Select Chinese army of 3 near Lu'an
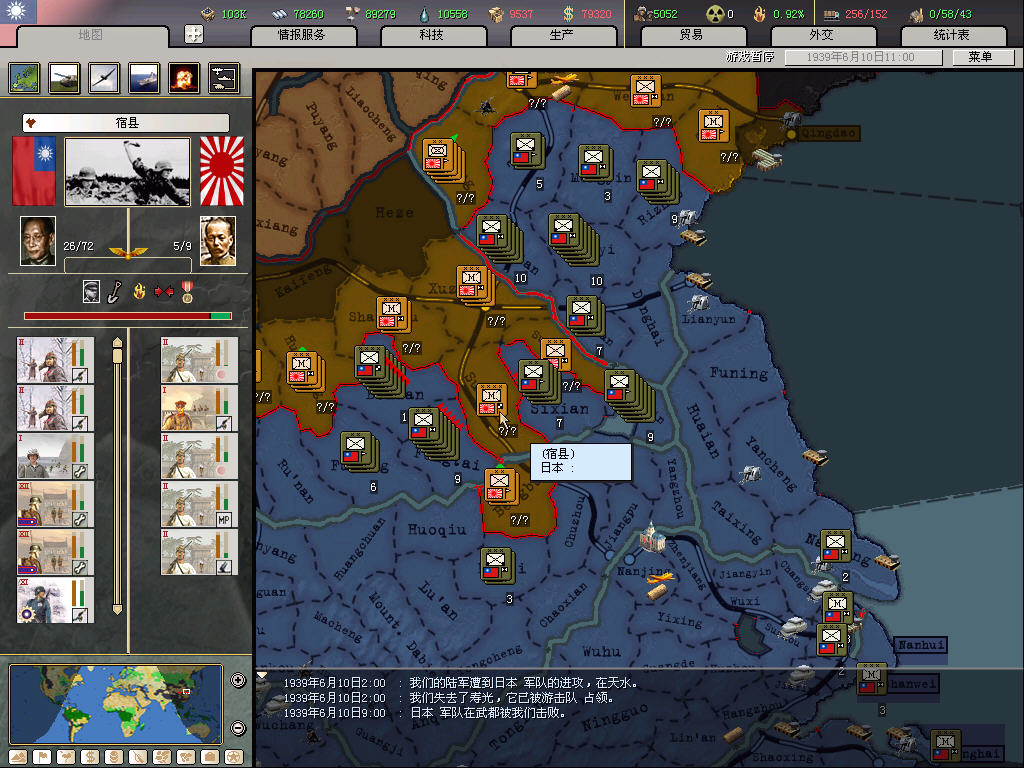This screenshot has height=768, width=1024. (x=498, y=566)
